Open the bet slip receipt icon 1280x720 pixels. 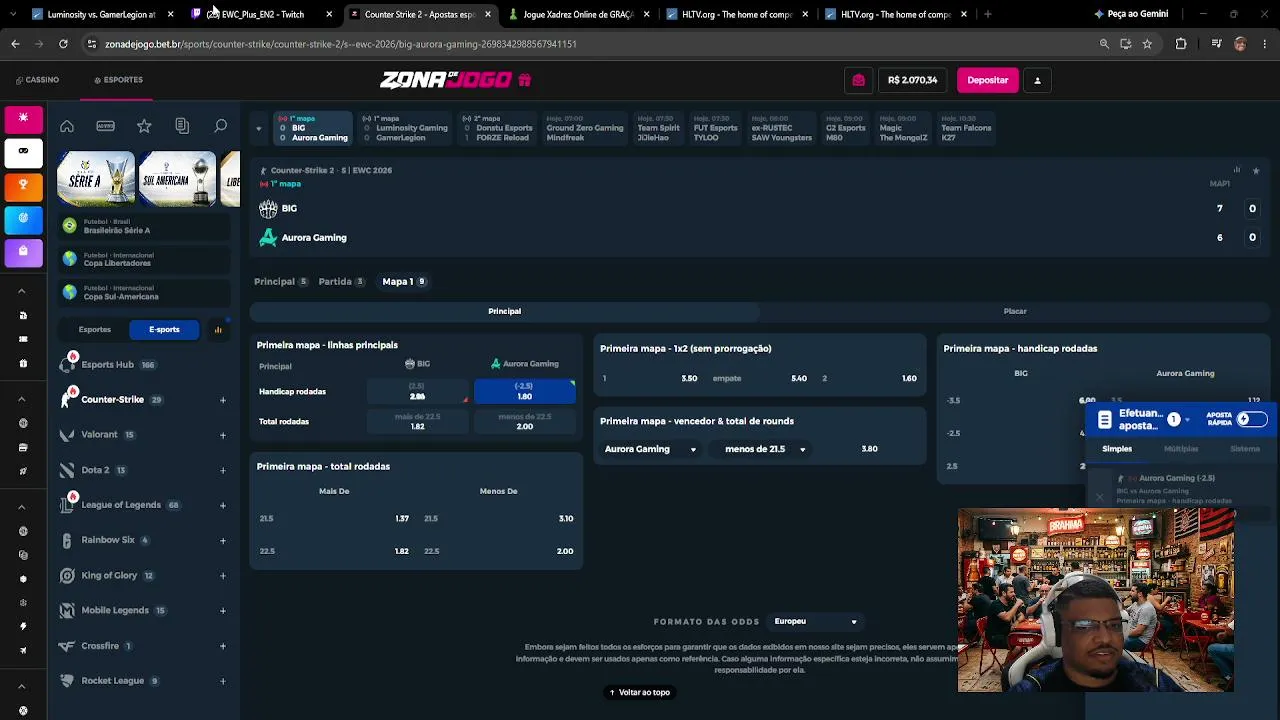[x=1105, y=420]
